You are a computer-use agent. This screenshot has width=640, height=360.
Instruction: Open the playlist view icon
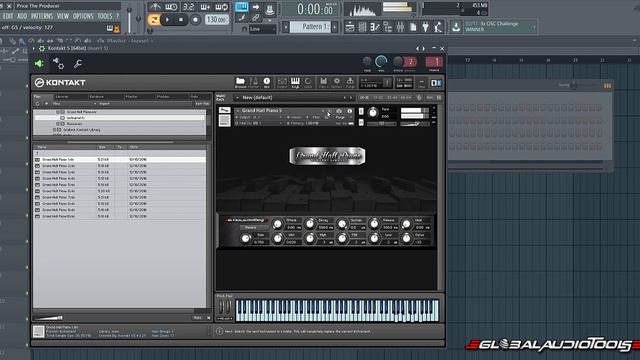(x=350, y=27)
